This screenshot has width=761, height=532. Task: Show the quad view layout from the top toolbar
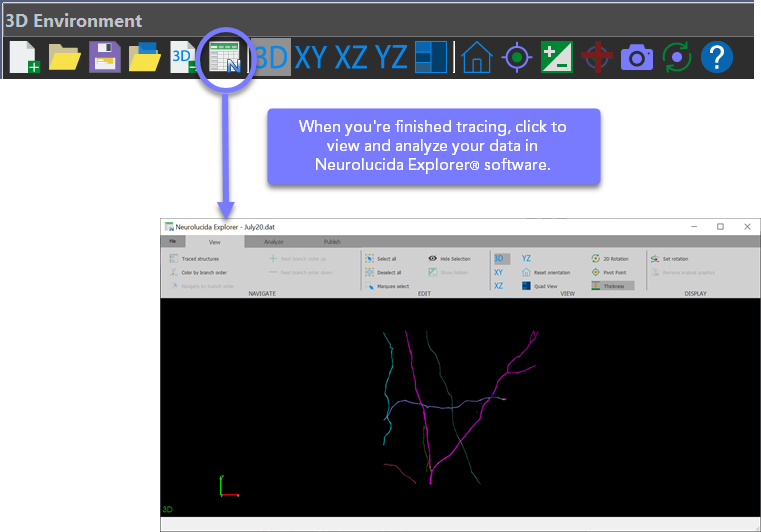(x=431, y=57)
